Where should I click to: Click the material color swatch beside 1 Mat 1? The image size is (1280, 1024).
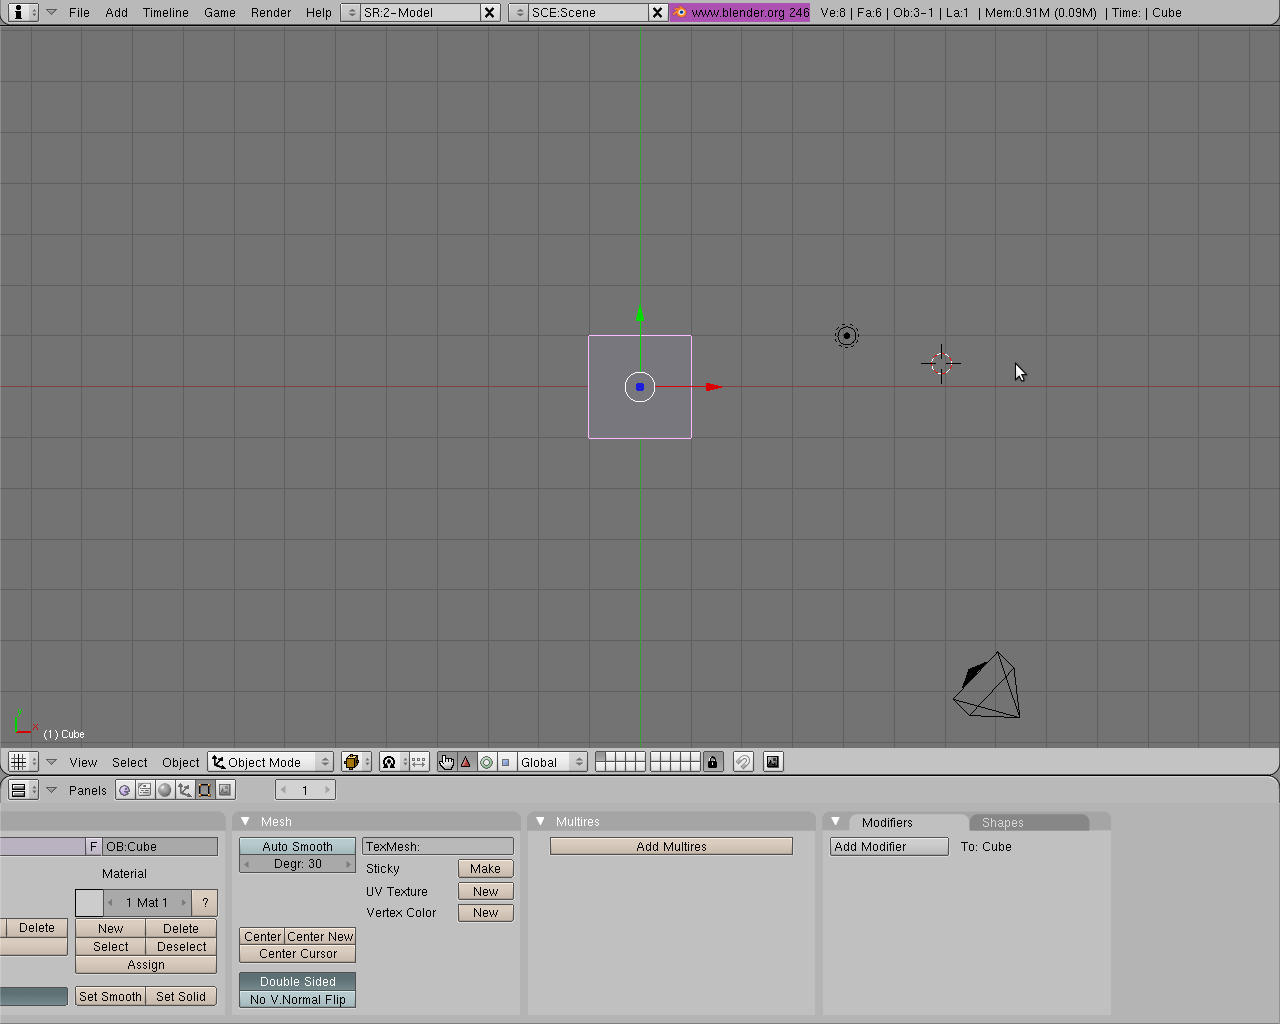coord(89,903)
